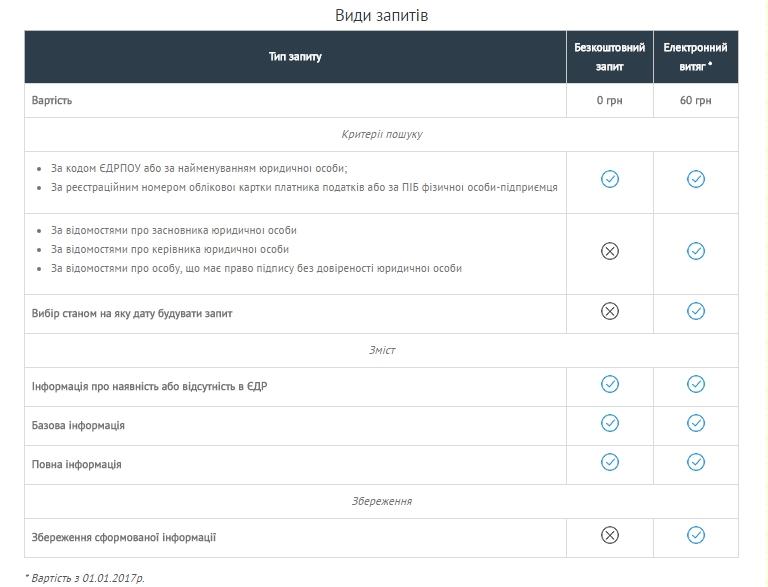Click the Безкоштовний запит column header
The width and height of the screenshot is (768, 587).
[609, 57]
